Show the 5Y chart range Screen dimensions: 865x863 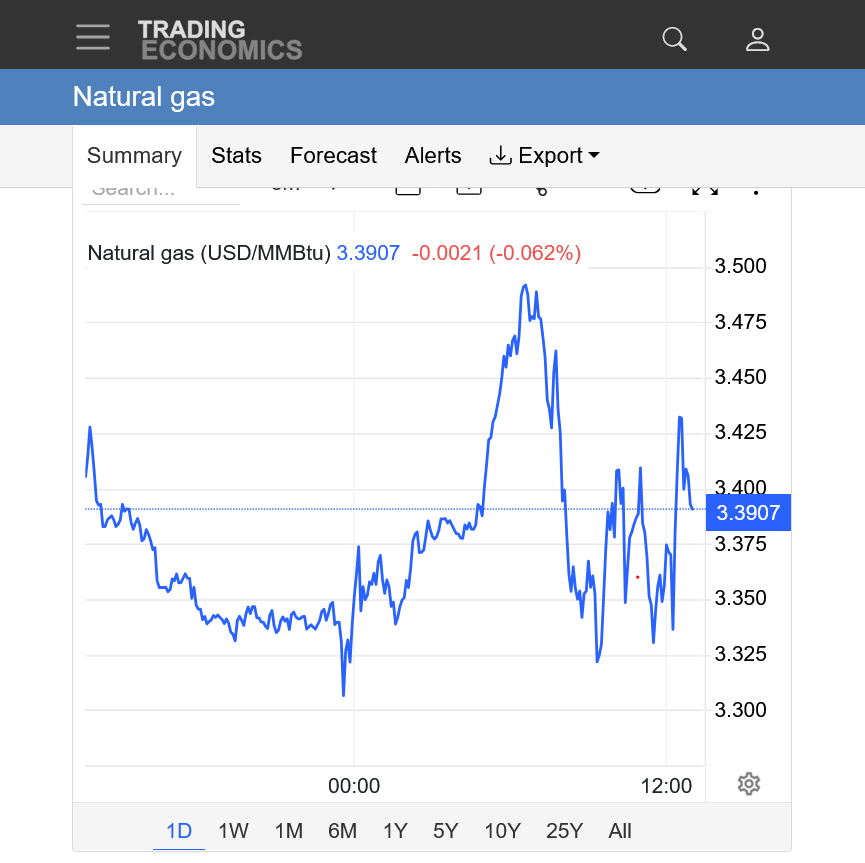pyautogui.click(x=445, y=831)
